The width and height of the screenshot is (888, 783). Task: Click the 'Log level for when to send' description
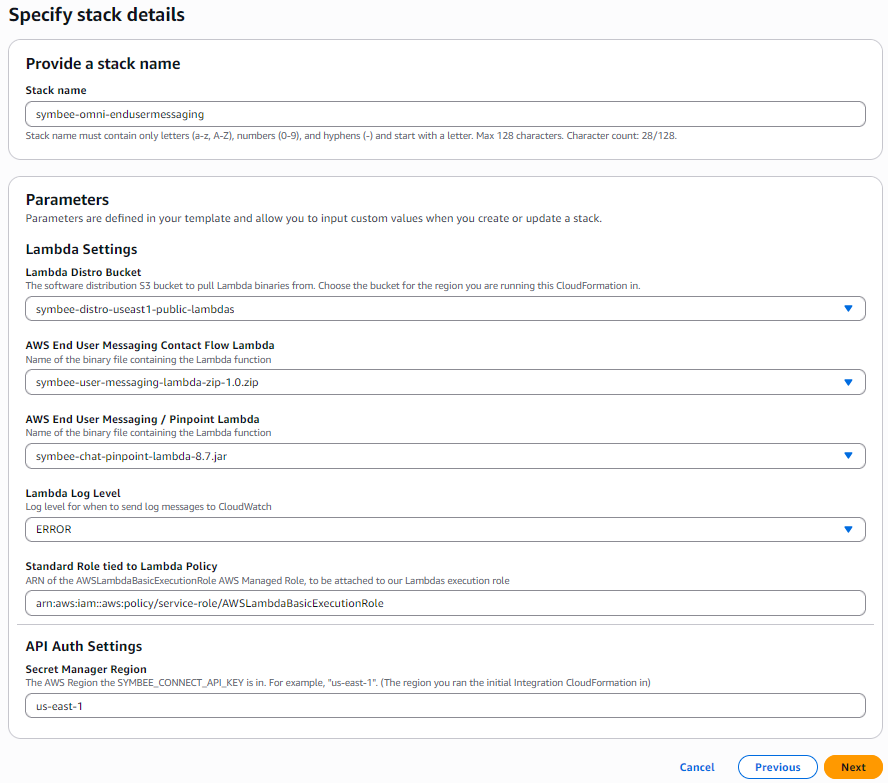[x=148, y=507]
